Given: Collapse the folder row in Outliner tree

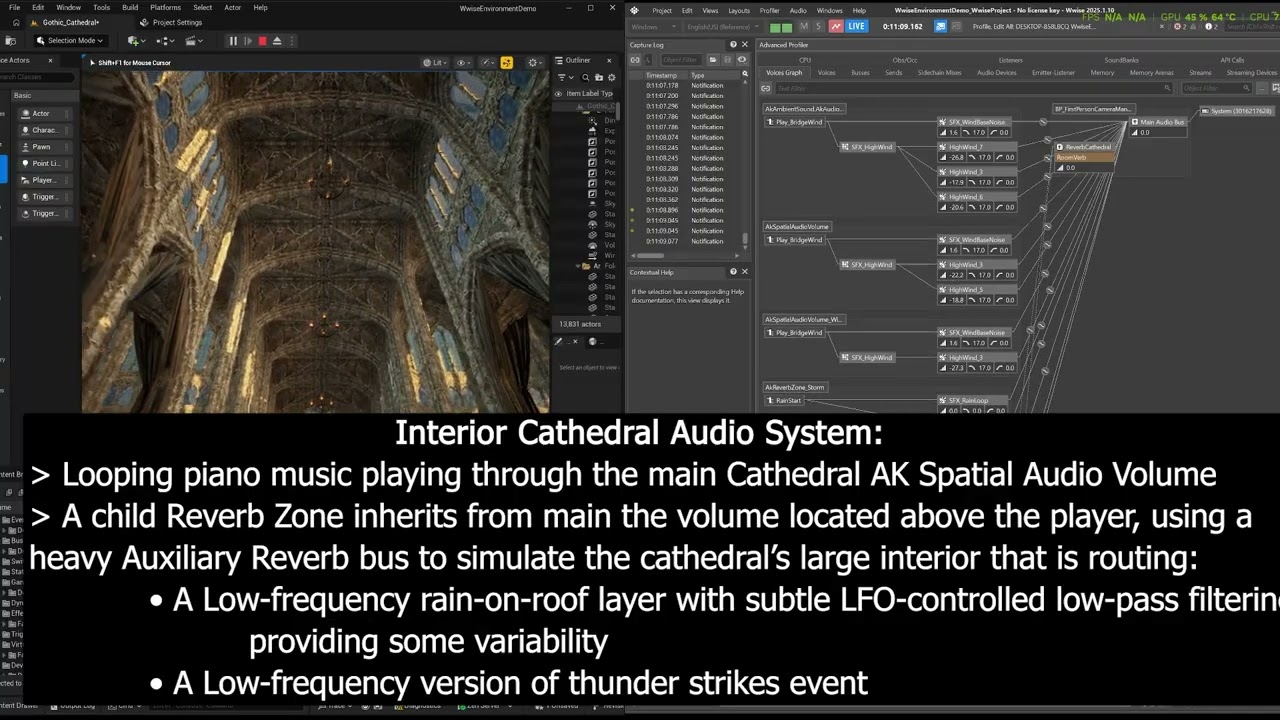Looking at the screenshot, I should click(579, 266).
